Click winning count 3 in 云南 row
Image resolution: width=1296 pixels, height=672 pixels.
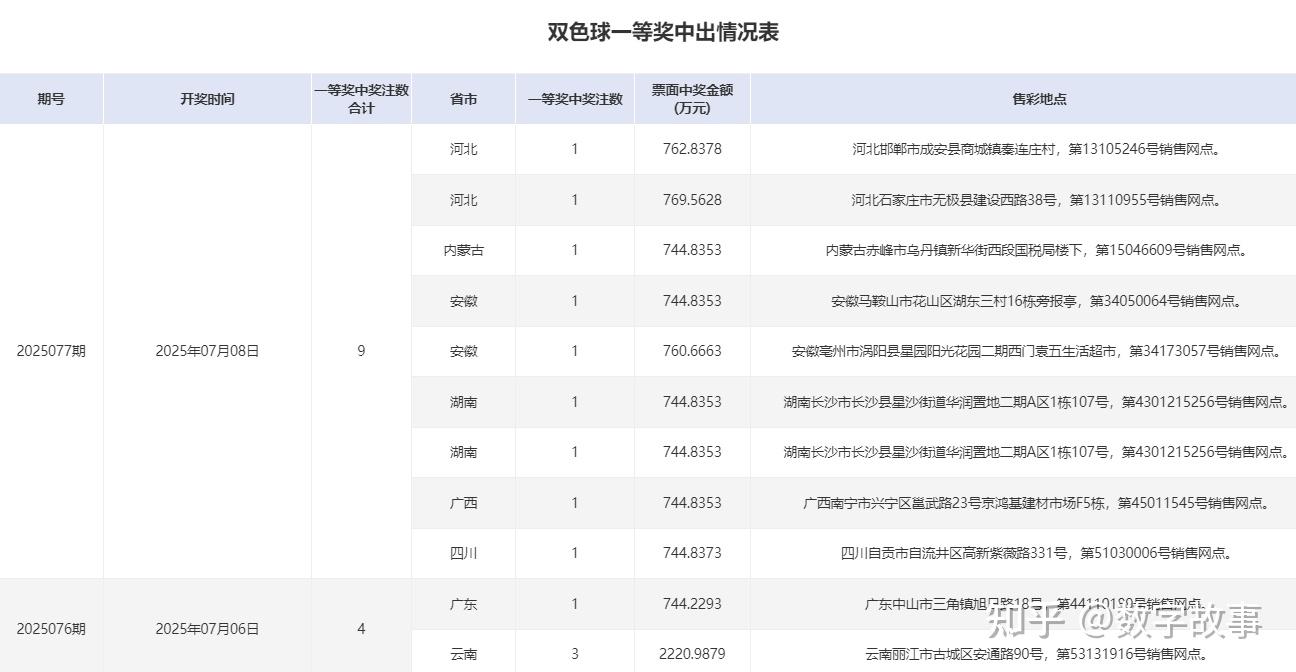pyautogui.click(x=575, y=654)
